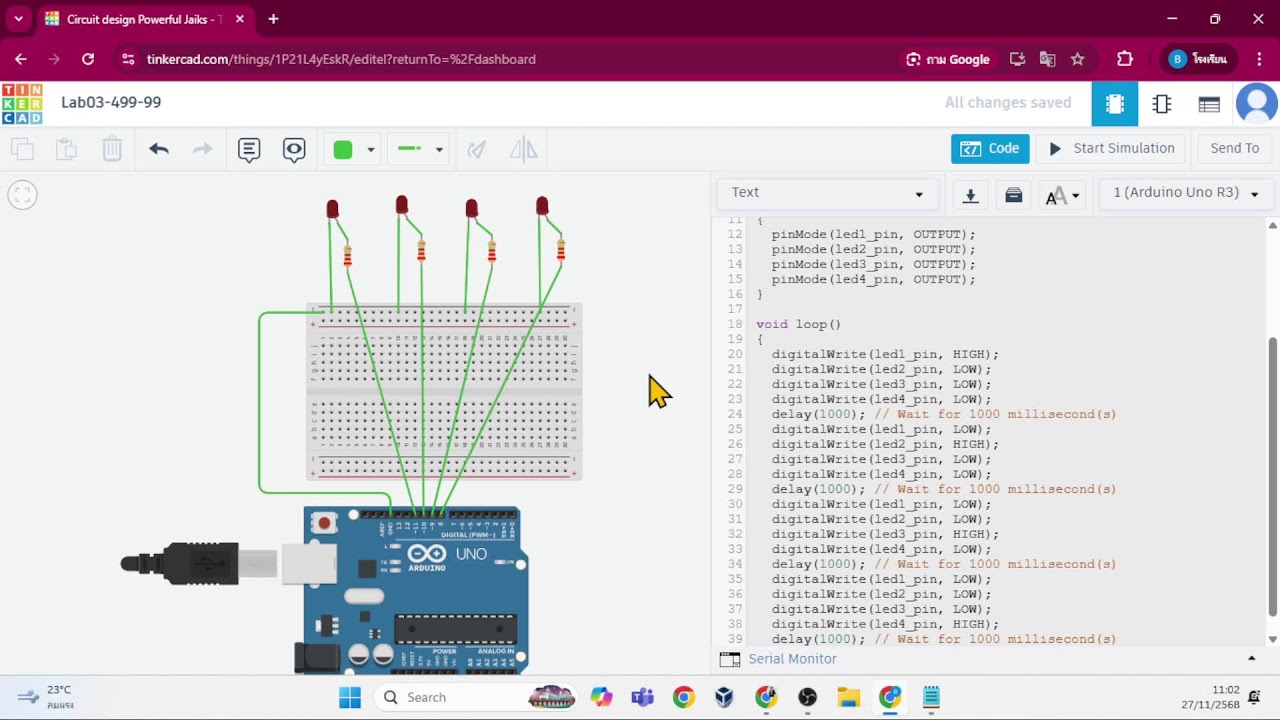This screenshot has height=720, width=1280.
Task: Open Google translate page icon
Action: (x=1047, y=59)
